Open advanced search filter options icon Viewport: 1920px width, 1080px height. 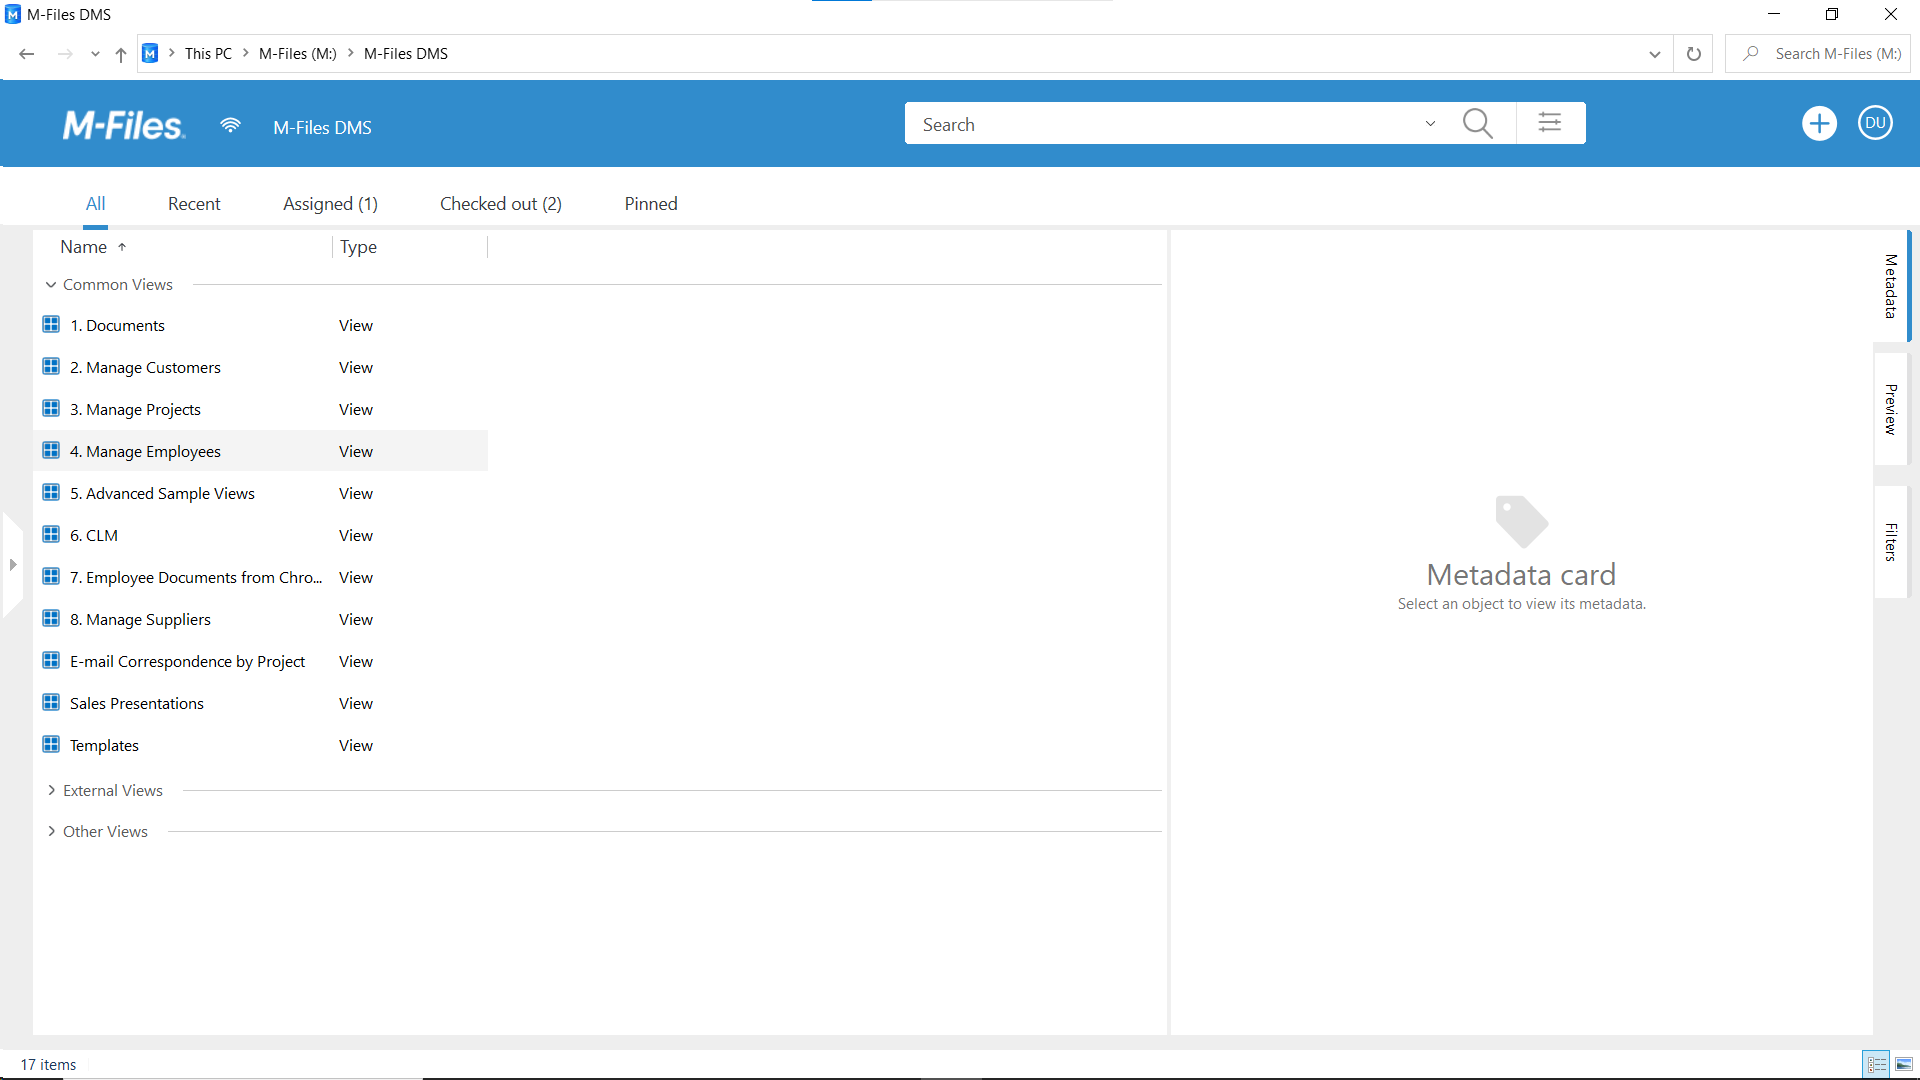click(1550, 123)
